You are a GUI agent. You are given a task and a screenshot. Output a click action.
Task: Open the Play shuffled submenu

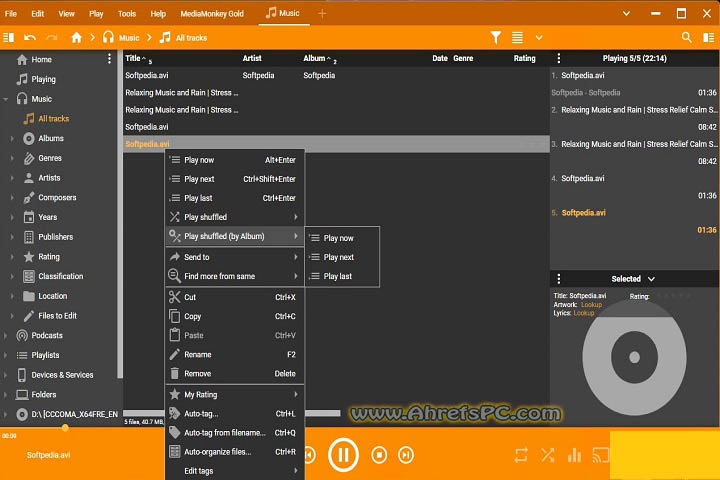click(235, 217)
